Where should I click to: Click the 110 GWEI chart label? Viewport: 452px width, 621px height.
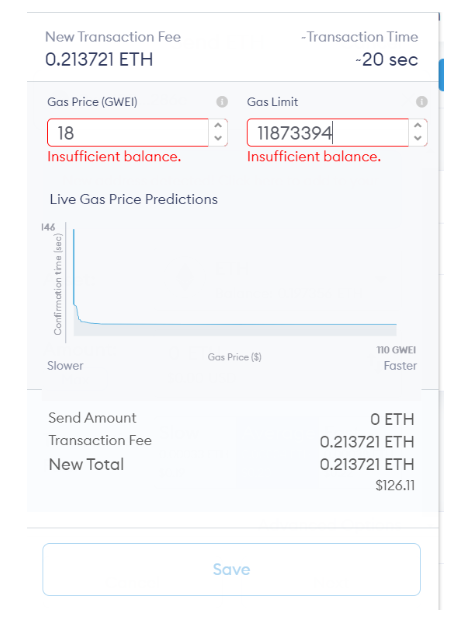point(396,350)
